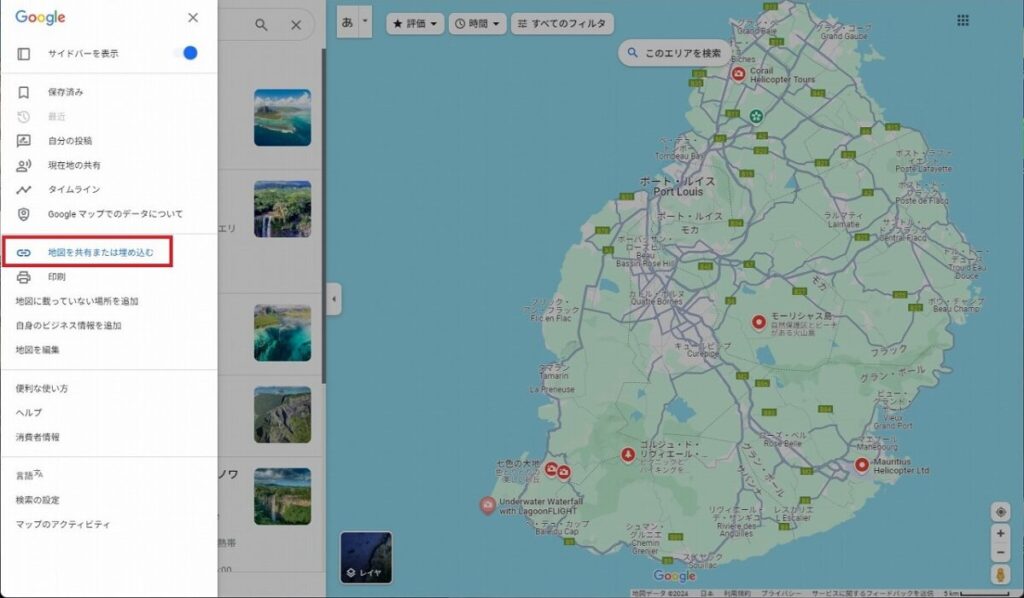The width and height of the screenshot is (1024, 598).
Task: Click the Street View pegman icon
Action: point(1000,574)
